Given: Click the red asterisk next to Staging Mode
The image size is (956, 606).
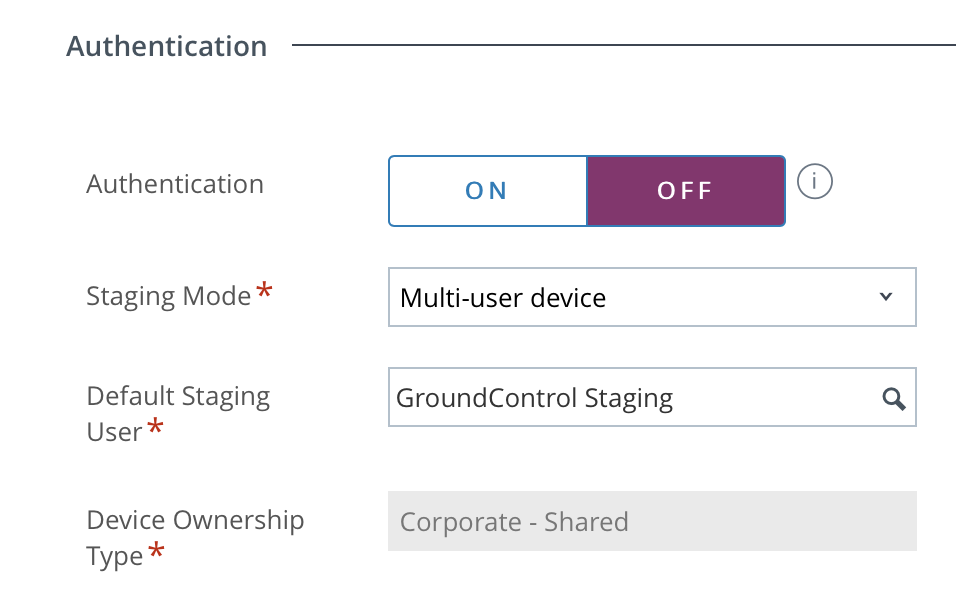Looking at the screenshot, I should [264, 292].
